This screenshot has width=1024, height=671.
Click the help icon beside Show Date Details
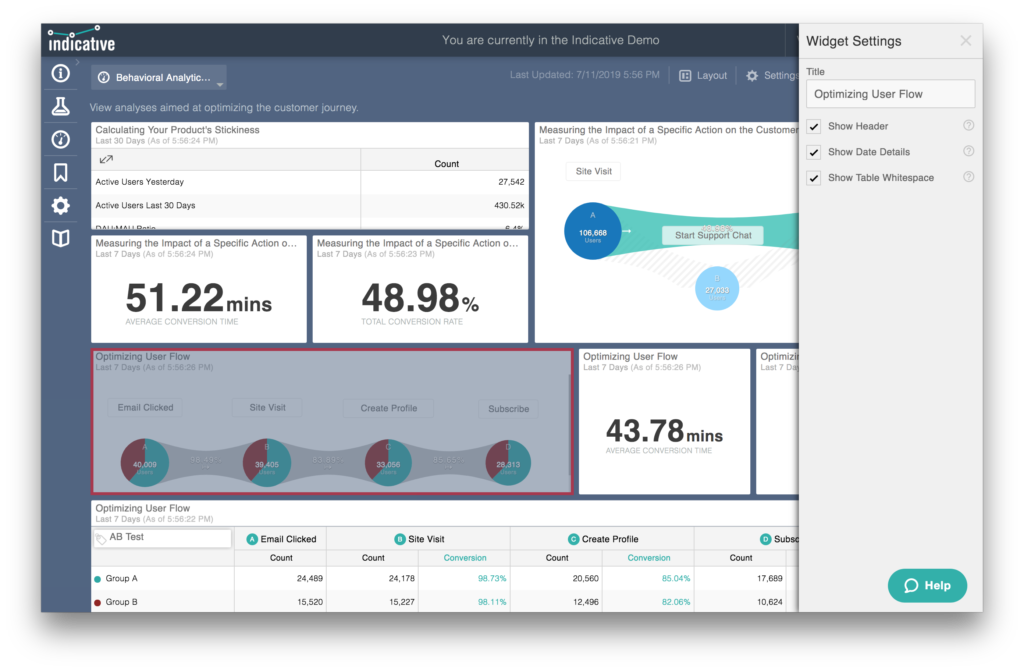(968, 151)
